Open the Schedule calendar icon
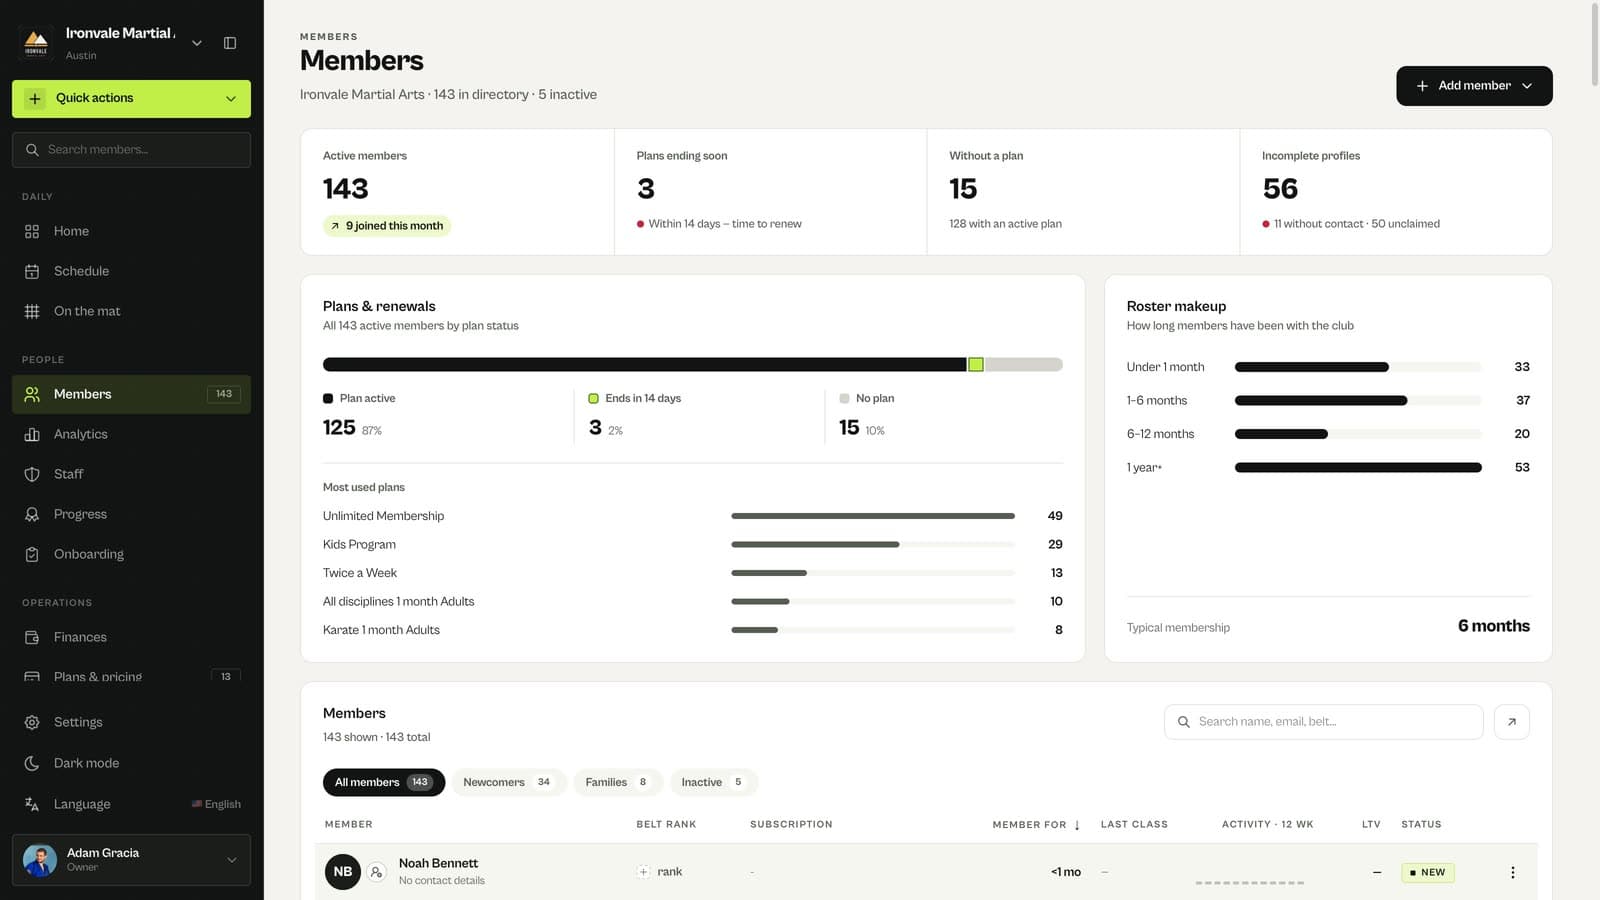This screenshot has width=1600, height=900. pos(32,271)
